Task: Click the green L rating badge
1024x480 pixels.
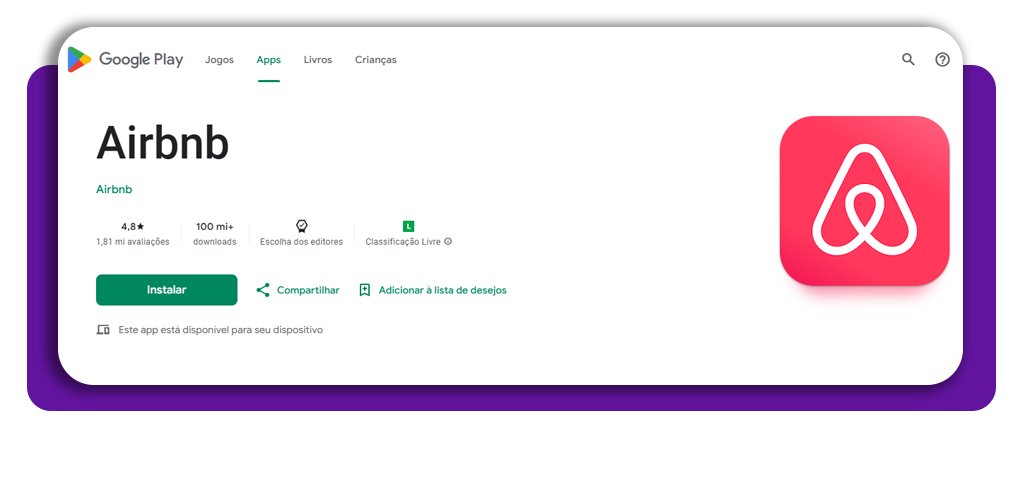Action: pyautogui.click(x=408, y=227)
